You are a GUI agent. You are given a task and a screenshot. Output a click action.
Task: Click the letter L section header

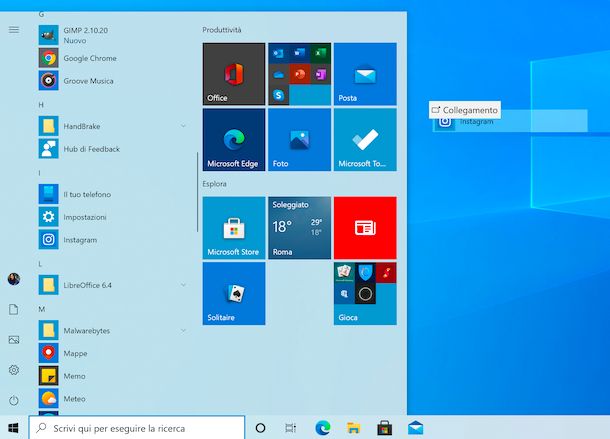[x=40, y=264]
